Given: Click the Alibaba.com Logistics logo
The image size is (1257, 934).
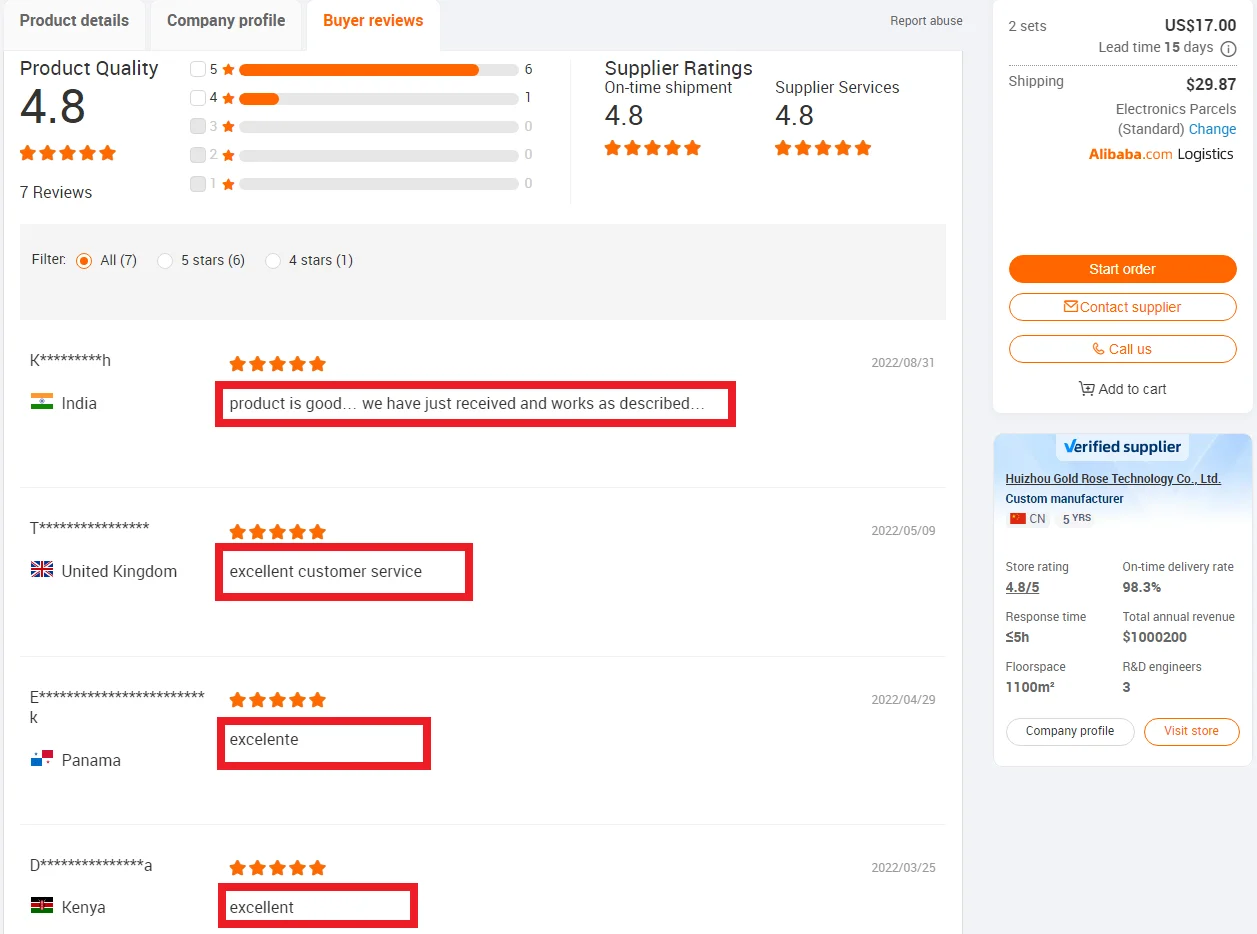Looking at the screenshot, I should click(x=1161, y=154).
